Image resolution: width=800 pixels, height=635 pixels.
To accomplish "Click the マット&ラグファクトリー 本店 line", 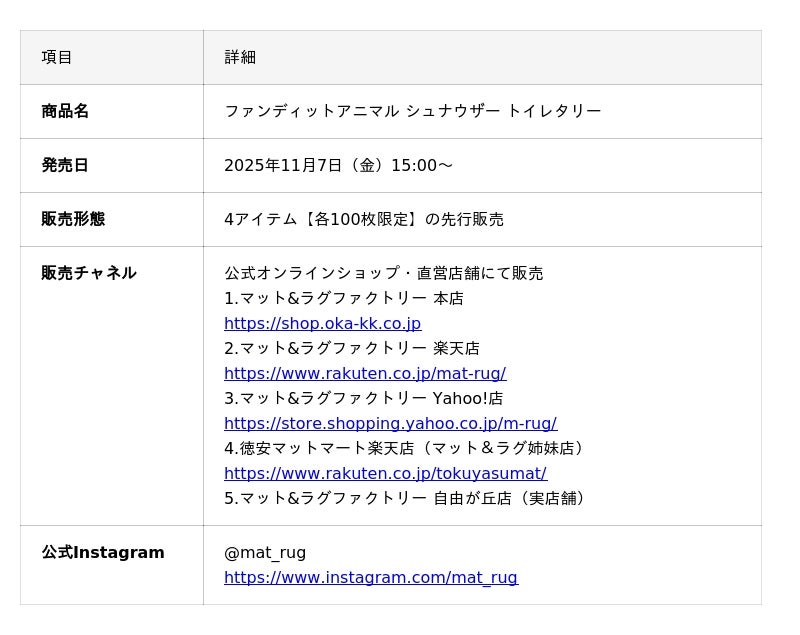I will coord(343,299).
